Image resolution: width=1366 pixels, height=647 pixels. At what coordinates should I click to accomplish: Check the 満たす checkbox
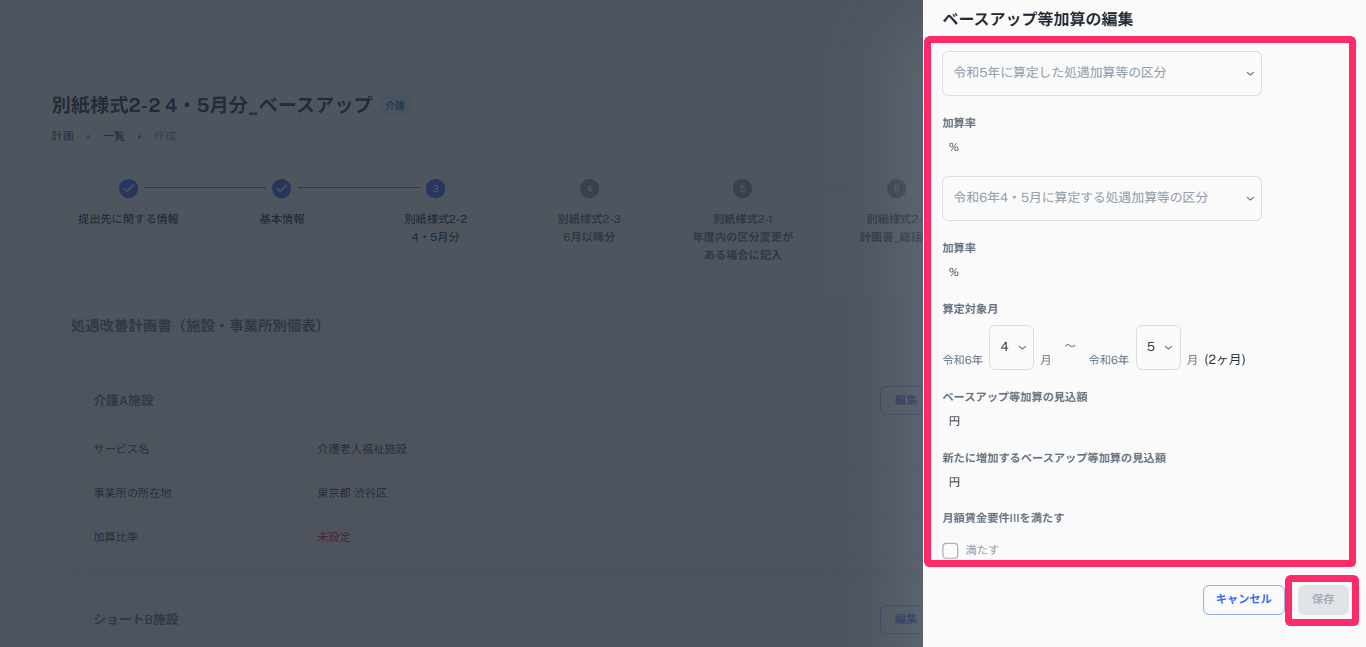pos(950,550)
